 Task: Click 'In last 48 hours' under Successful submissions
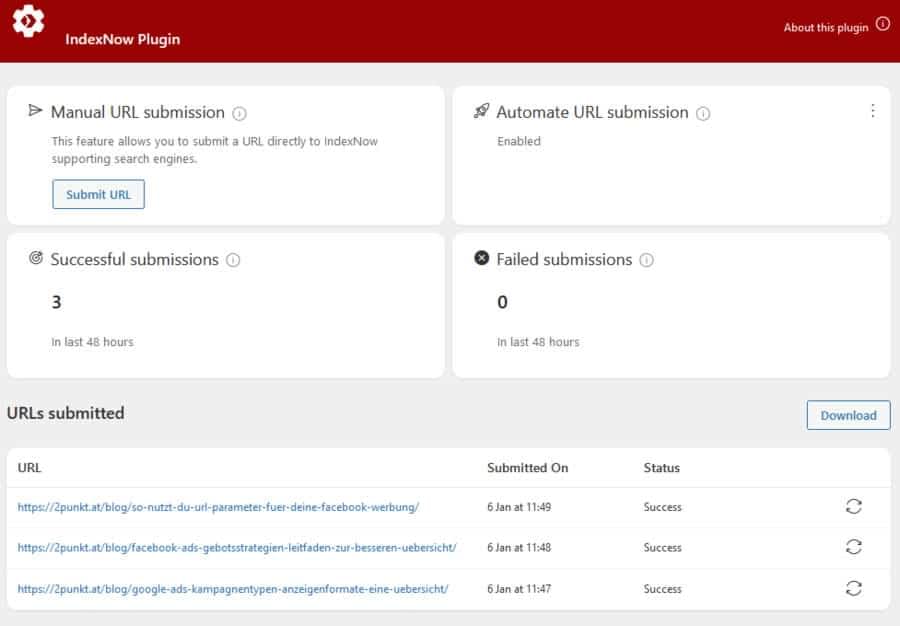[x=92, y=342]
